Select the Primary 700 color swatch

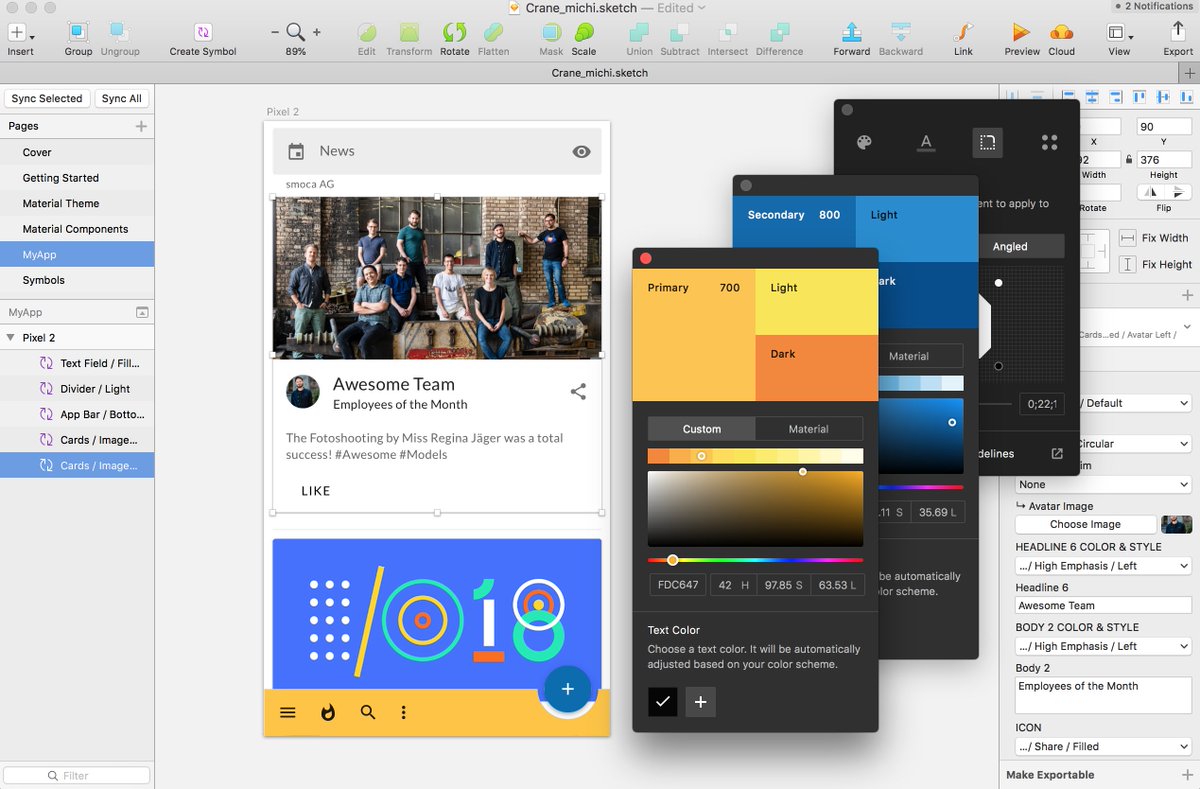pos(694,335)
